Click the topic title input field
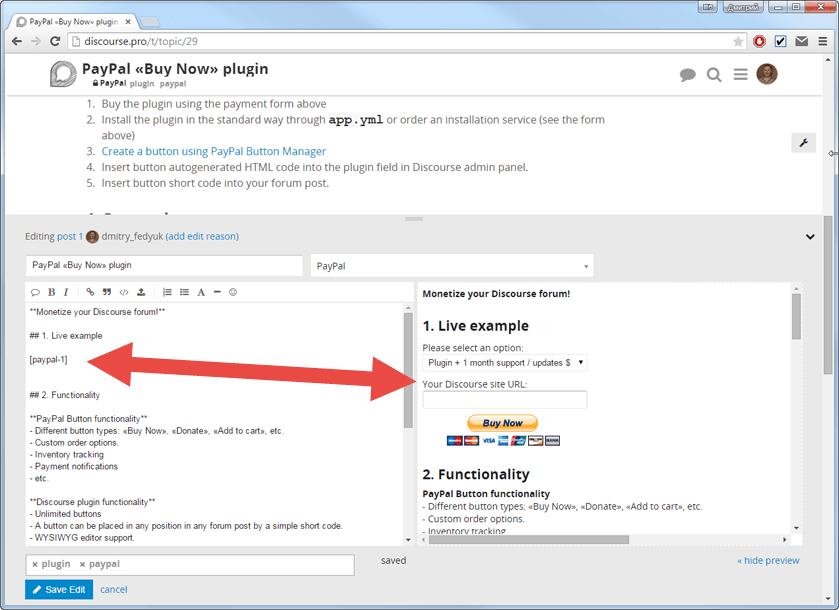The image size is (839, 610). coord(164,265)
